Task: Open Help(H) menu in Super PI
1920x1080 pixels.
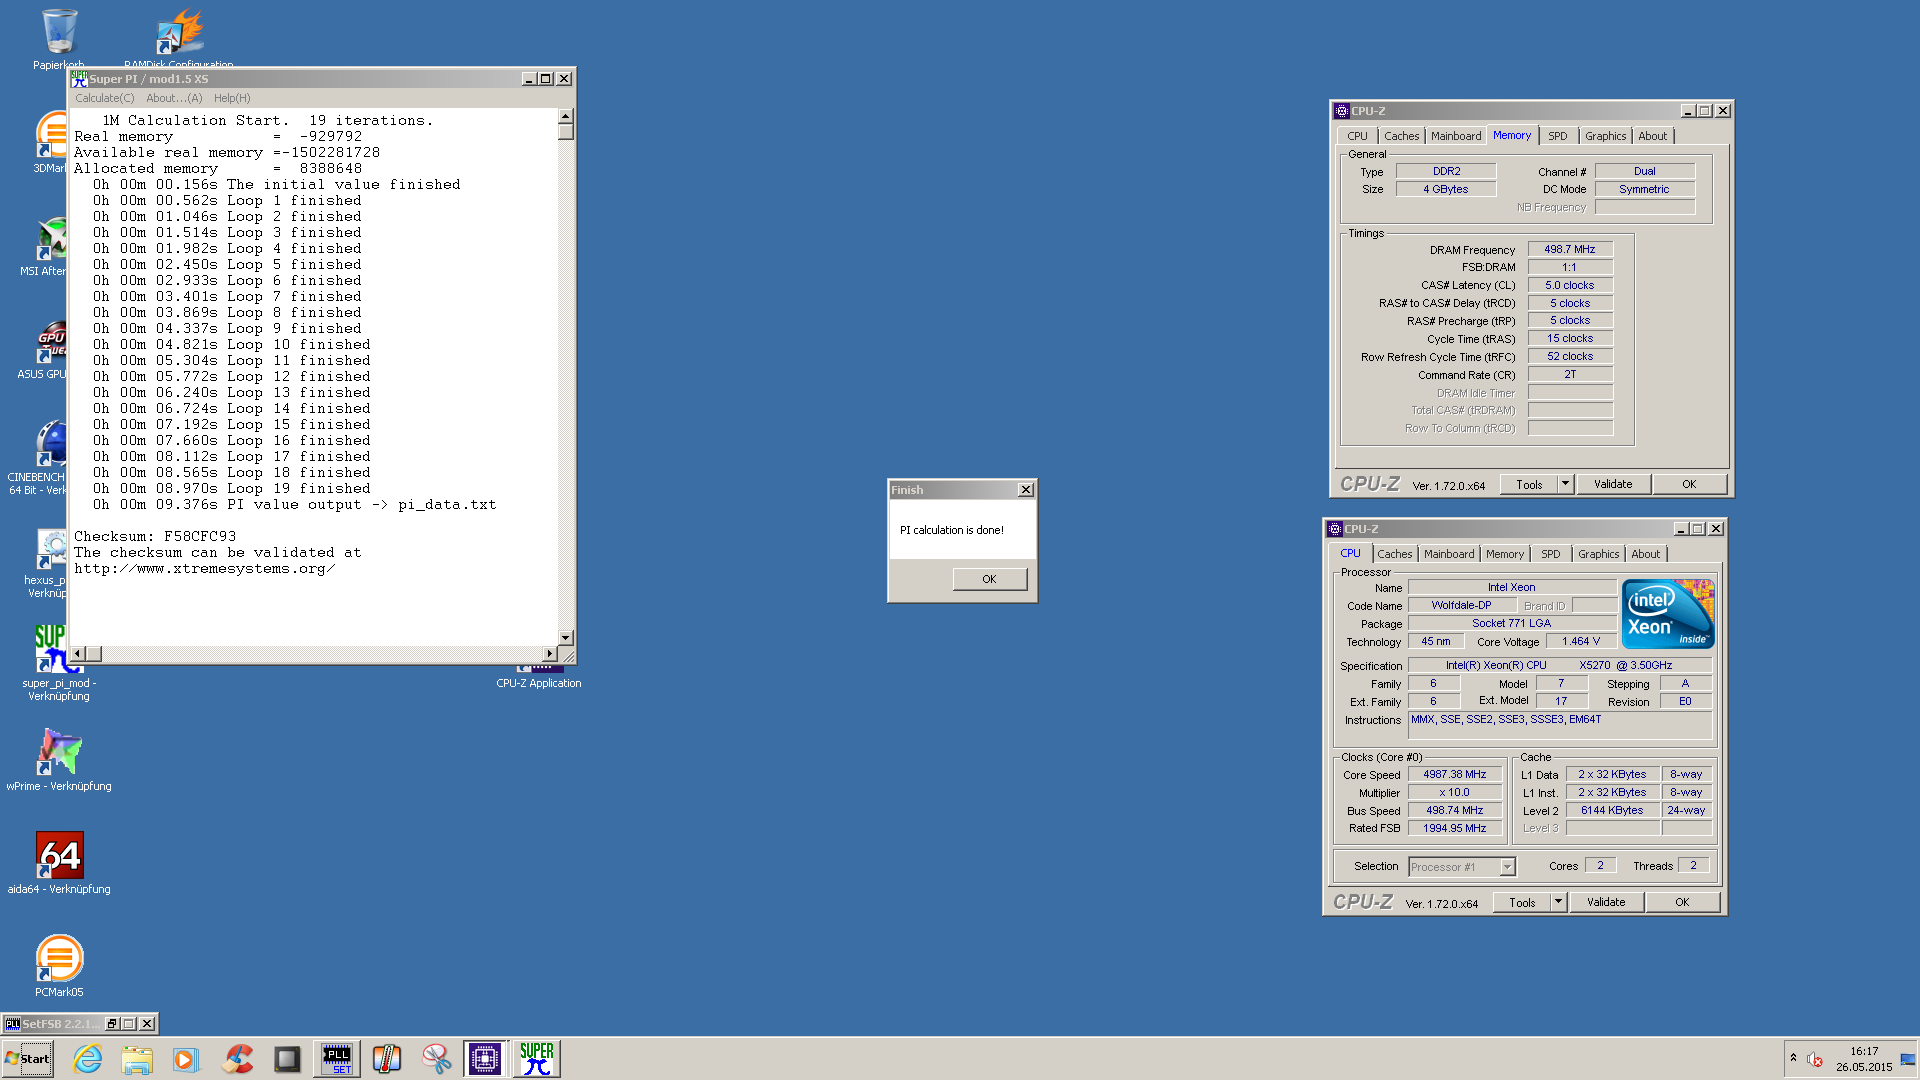Action: (232, 98)
